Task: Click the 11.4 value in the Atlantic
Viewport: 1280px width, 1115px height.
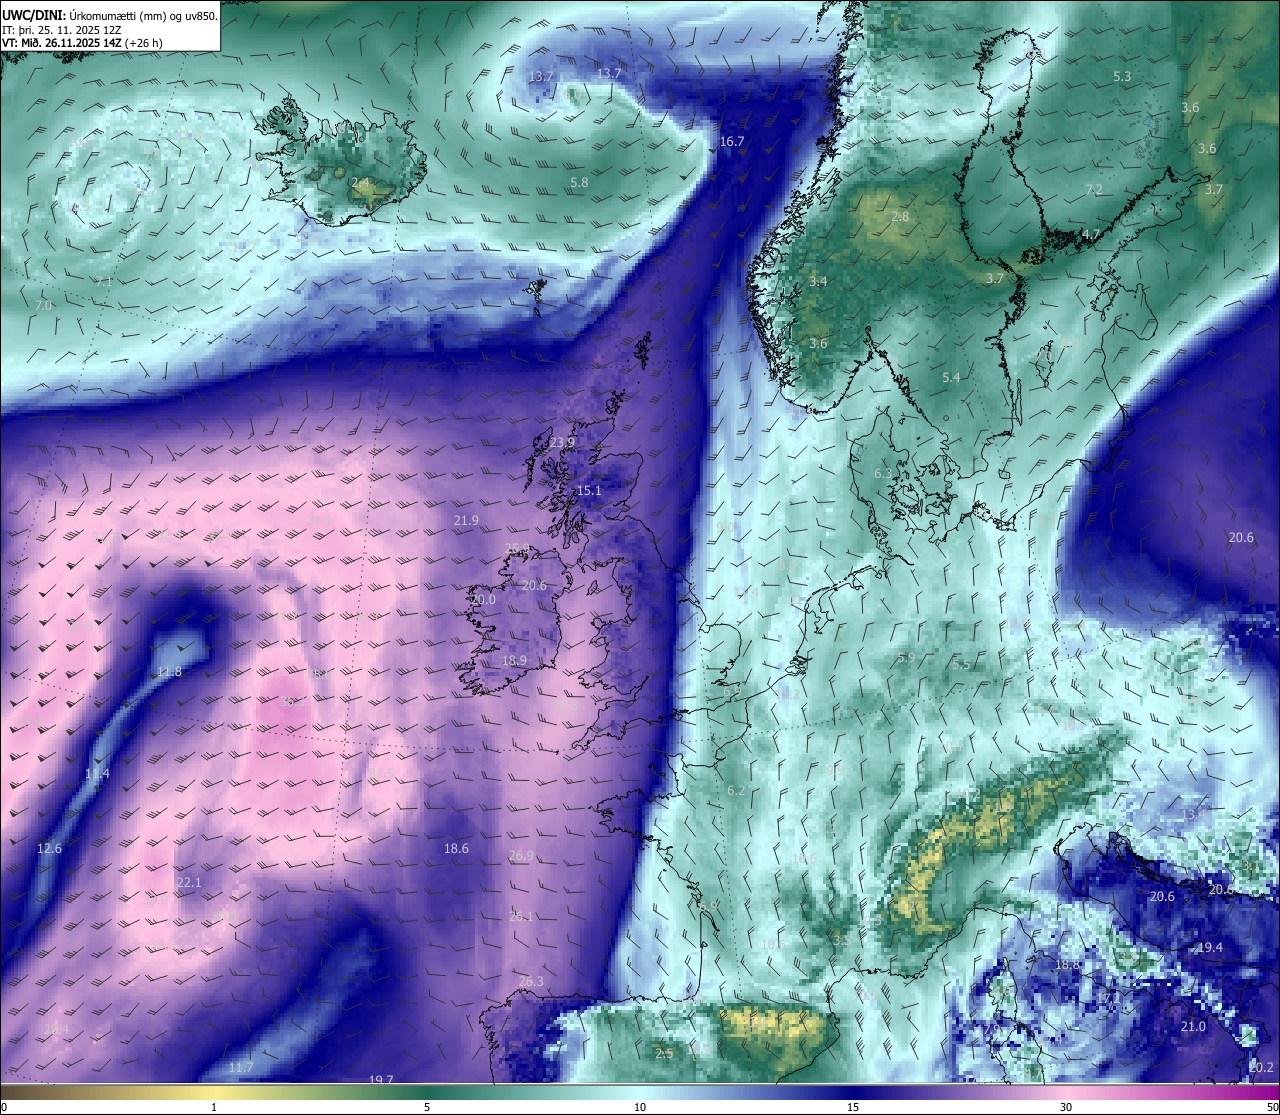Action: tap(97, 774)
